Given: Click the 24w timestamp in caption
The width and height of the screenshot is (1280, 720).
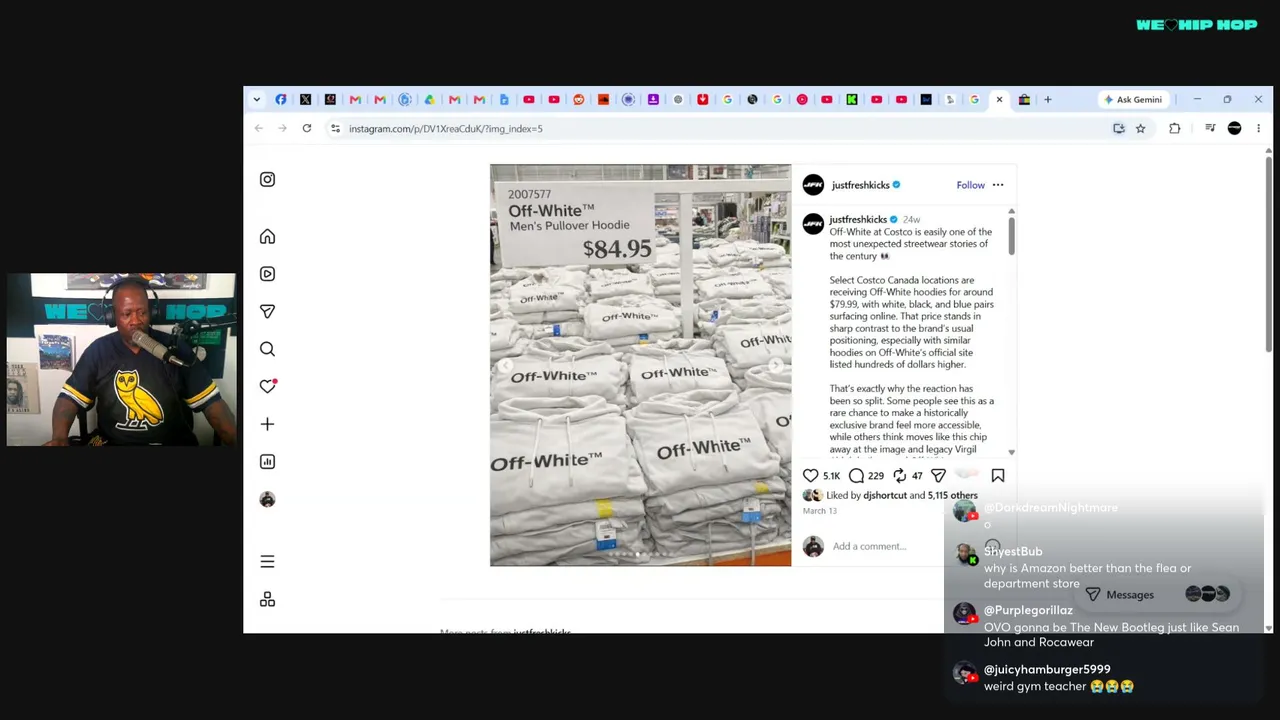Looking at the screenshot, I should click(911, 219).
